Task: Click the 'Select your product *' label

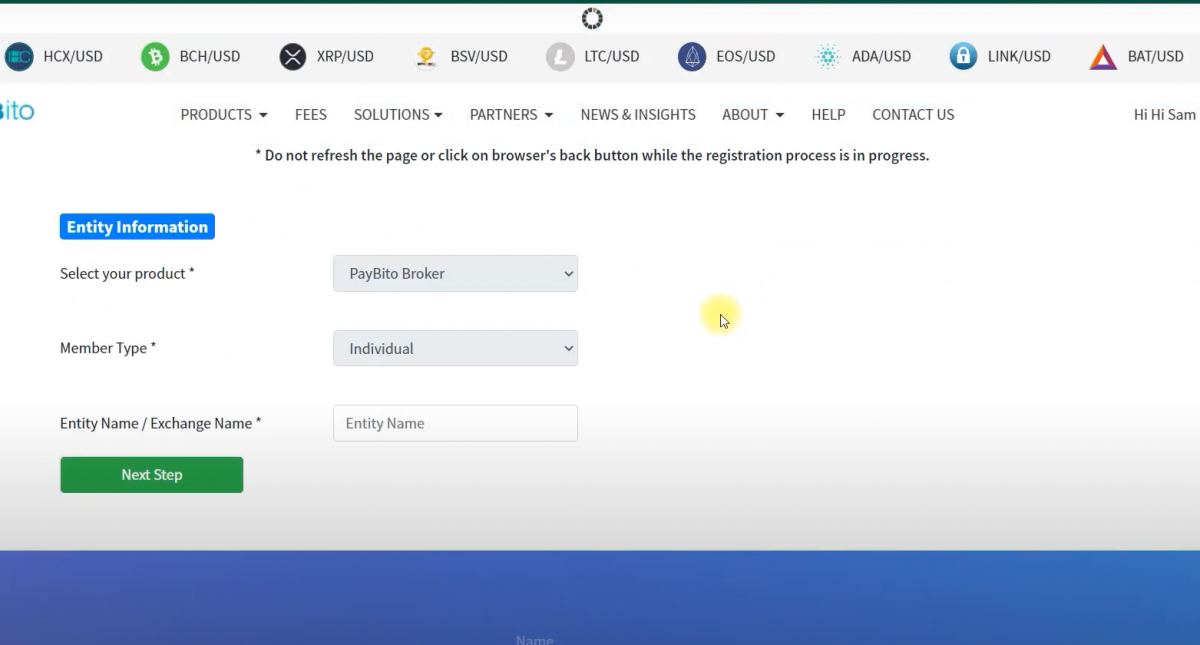Action: pos(127,274)
